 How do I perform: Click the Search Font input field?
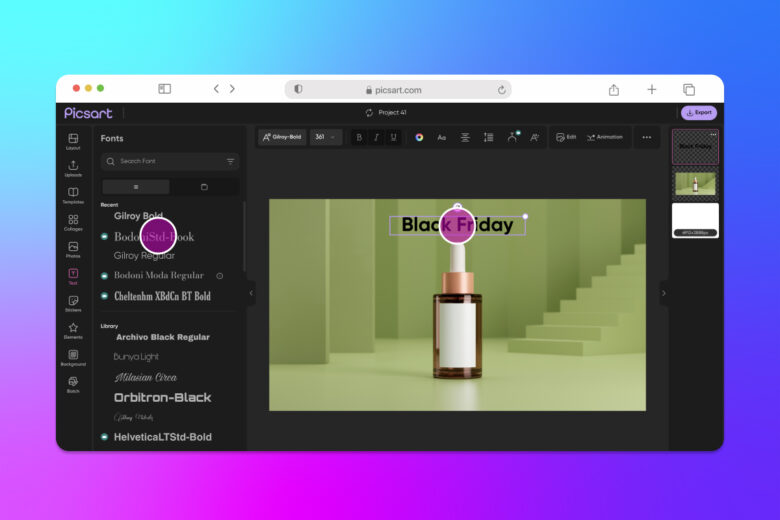tap(170, 161)
